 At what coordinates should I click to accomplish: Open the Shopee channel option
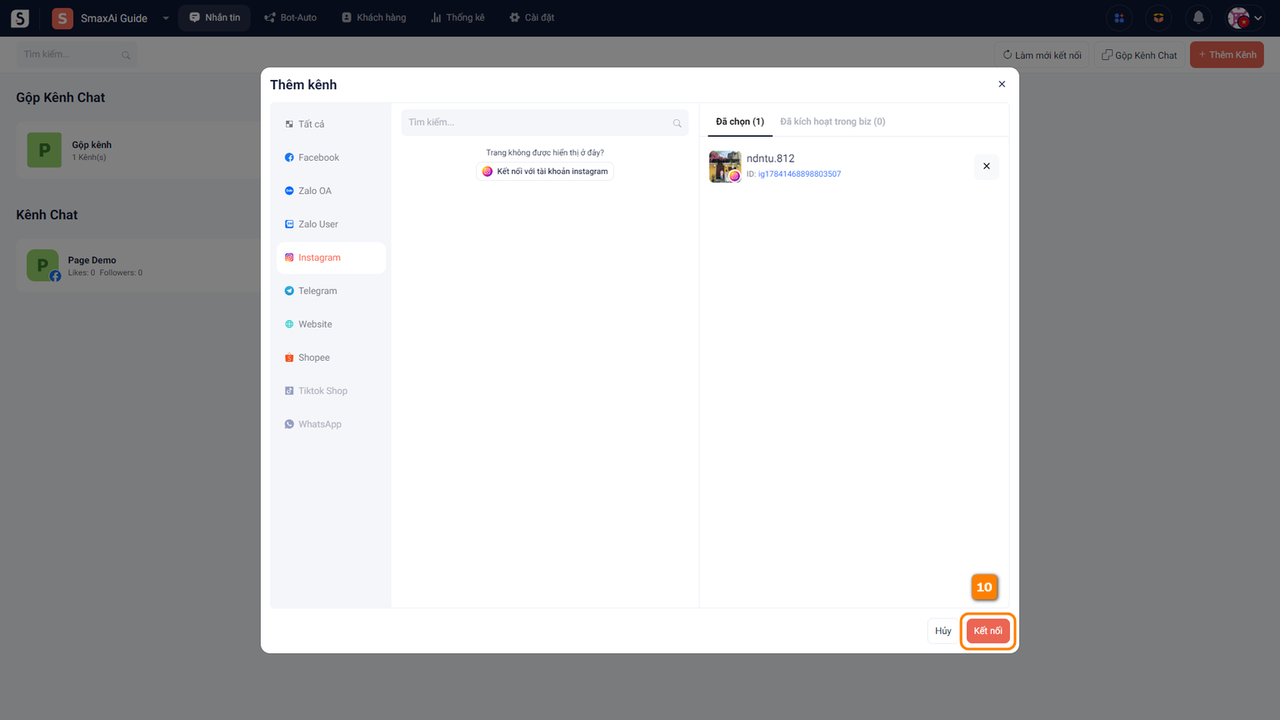point(313,358)
